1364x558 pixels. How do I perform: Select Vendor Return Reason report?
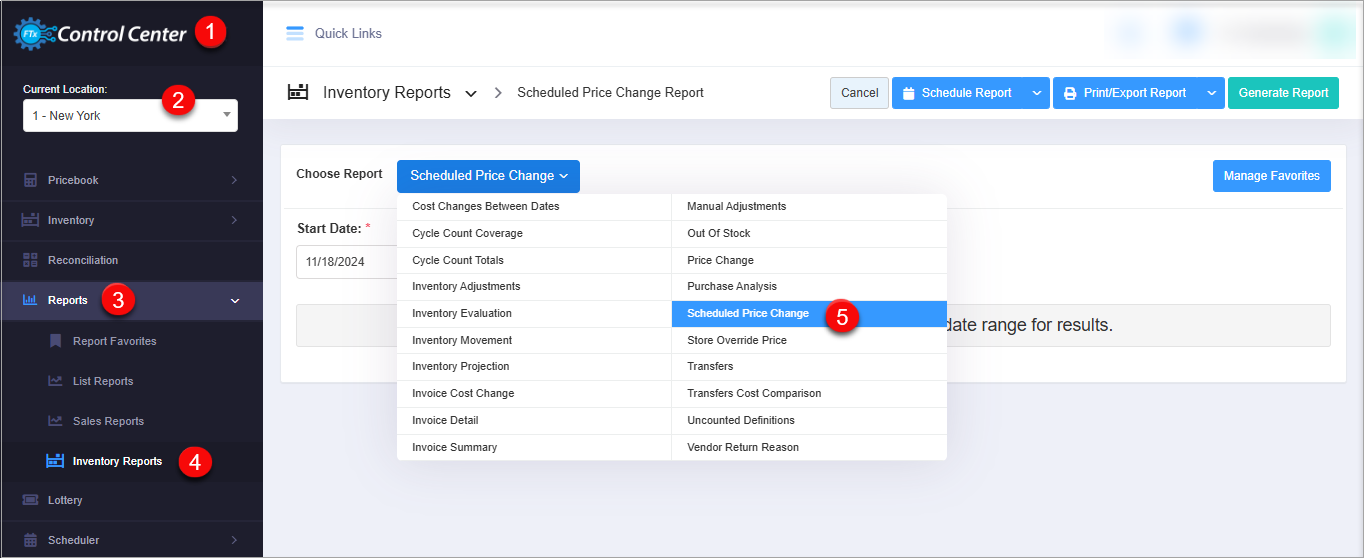point(743,447)
